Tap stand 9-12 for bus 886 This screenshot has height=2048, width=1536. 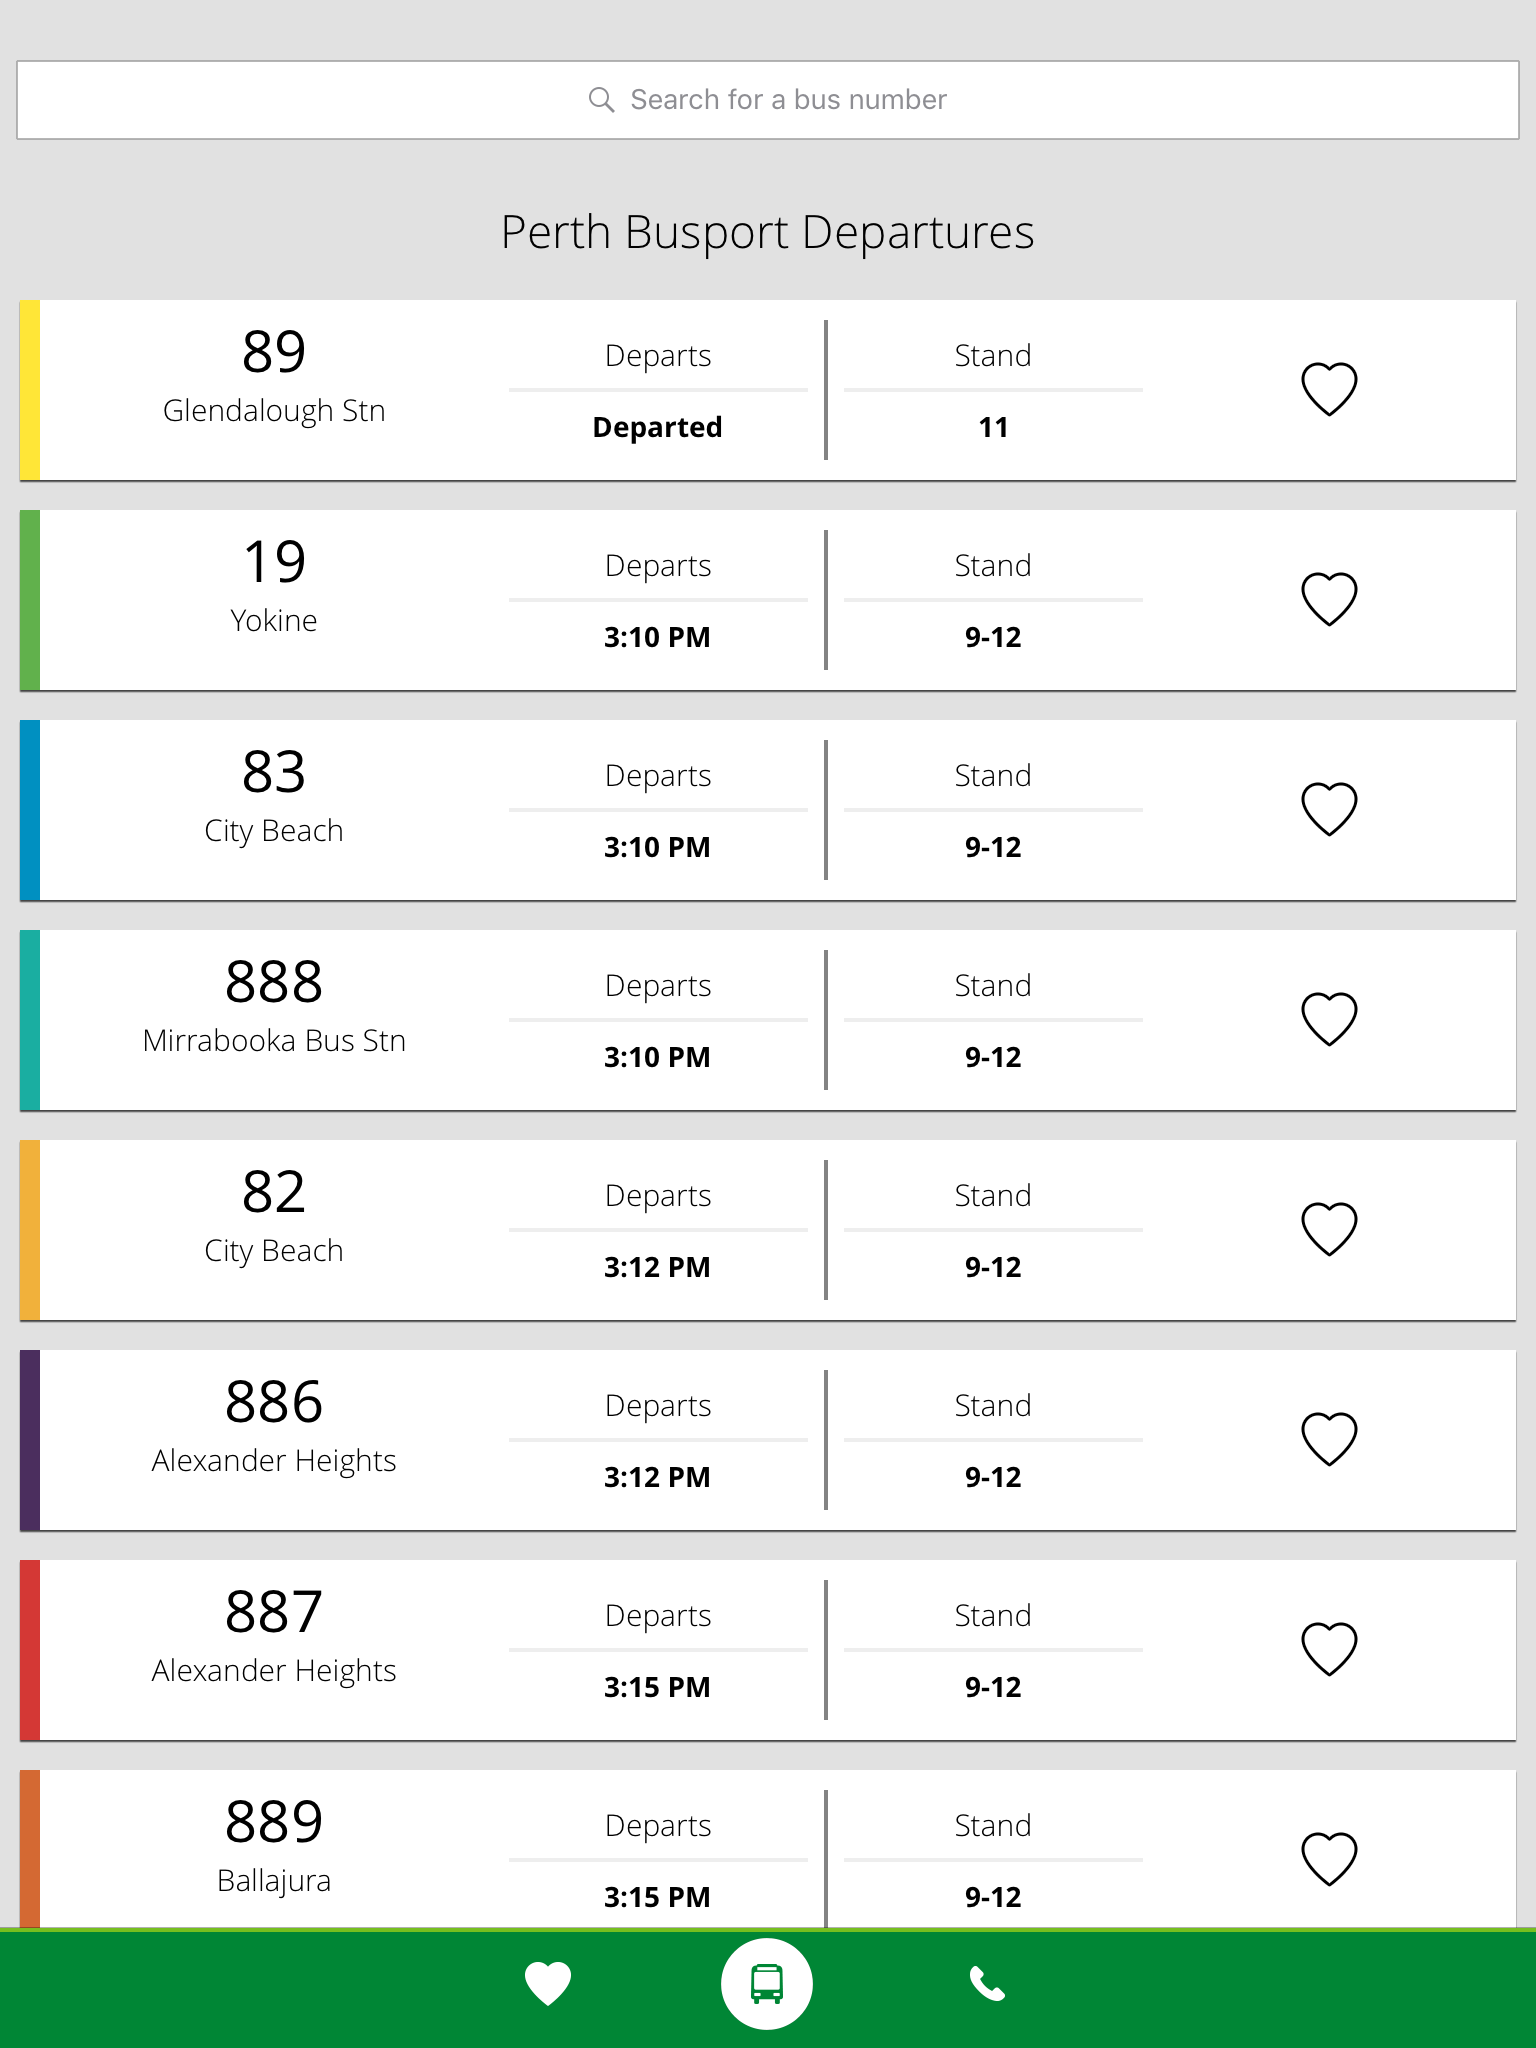click(x=993, y=1477)
